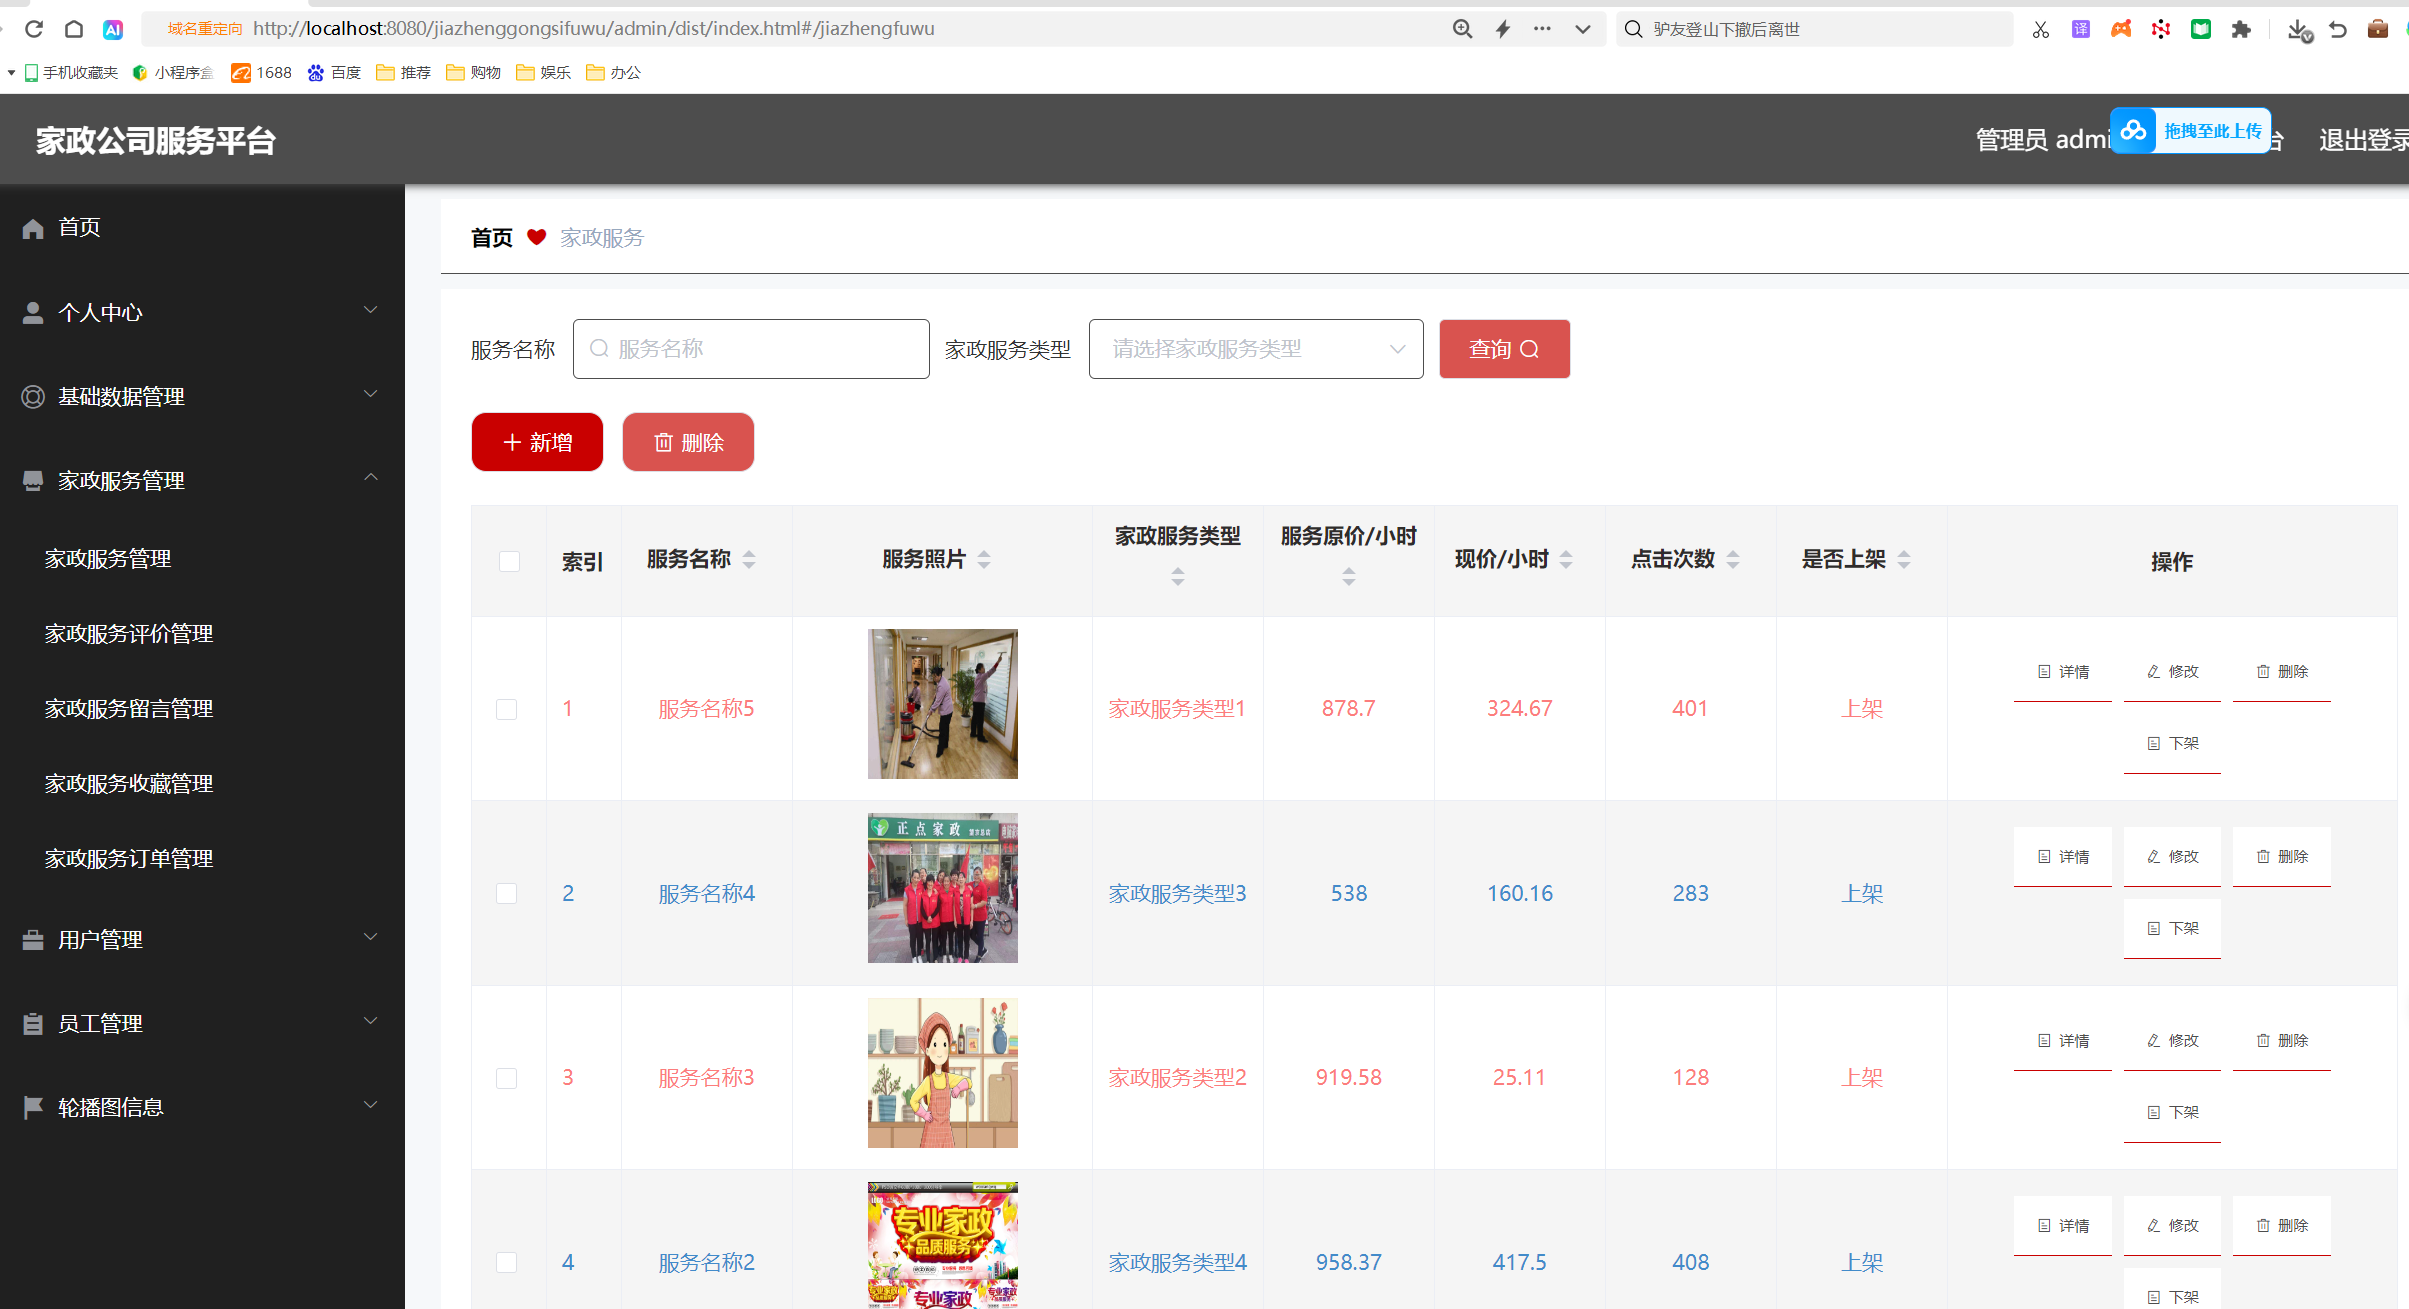Click the home icon beside 首页 in sidebar
This screenshot has height=1309, width=2409.
click(31, 227)
